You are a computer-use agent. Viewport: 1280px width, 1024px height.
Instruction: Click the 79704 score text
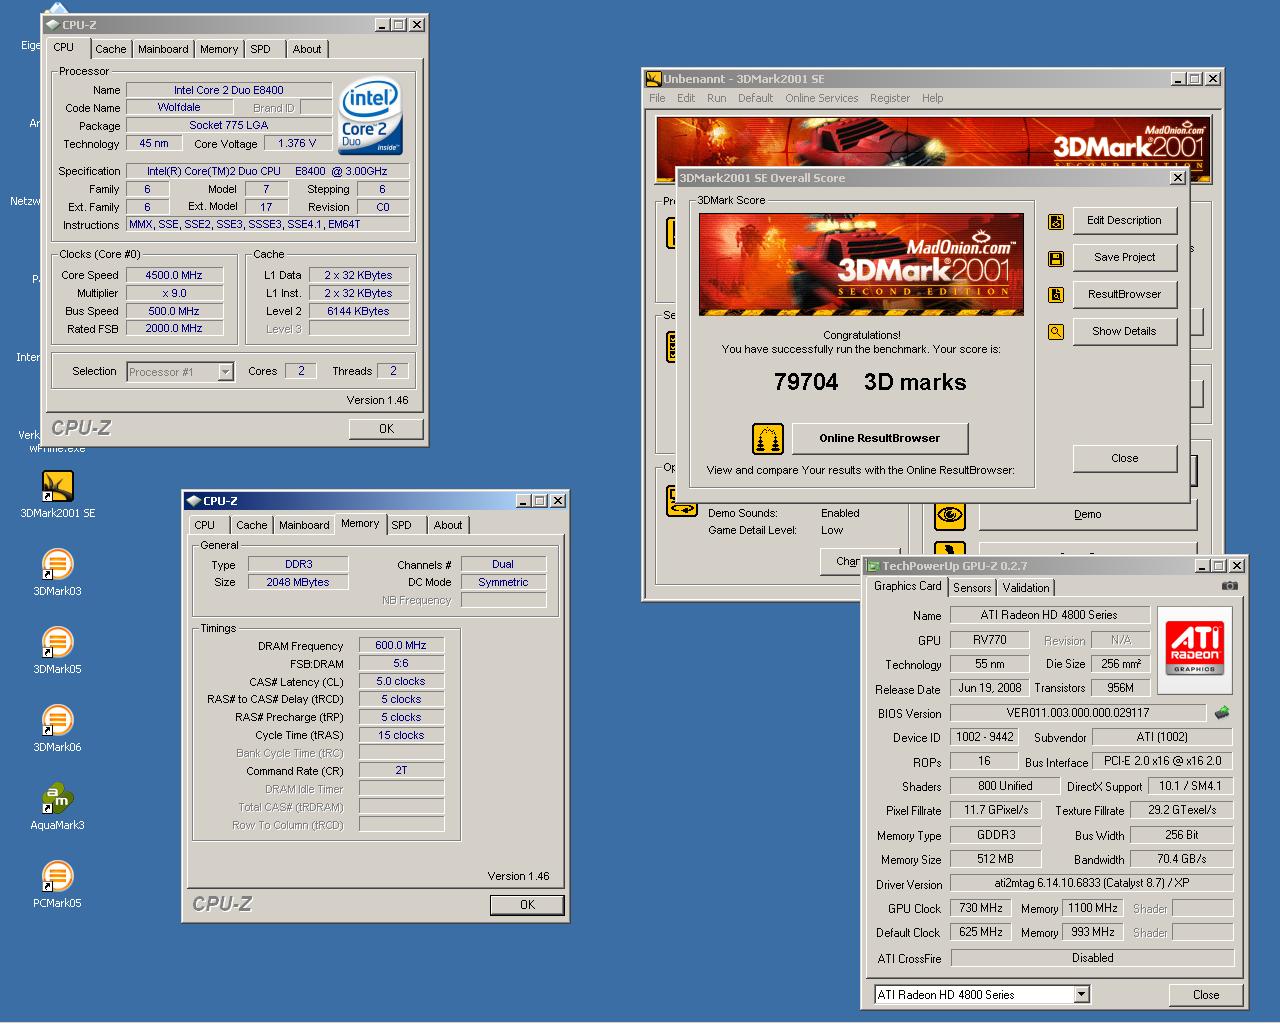coord(806,382)
